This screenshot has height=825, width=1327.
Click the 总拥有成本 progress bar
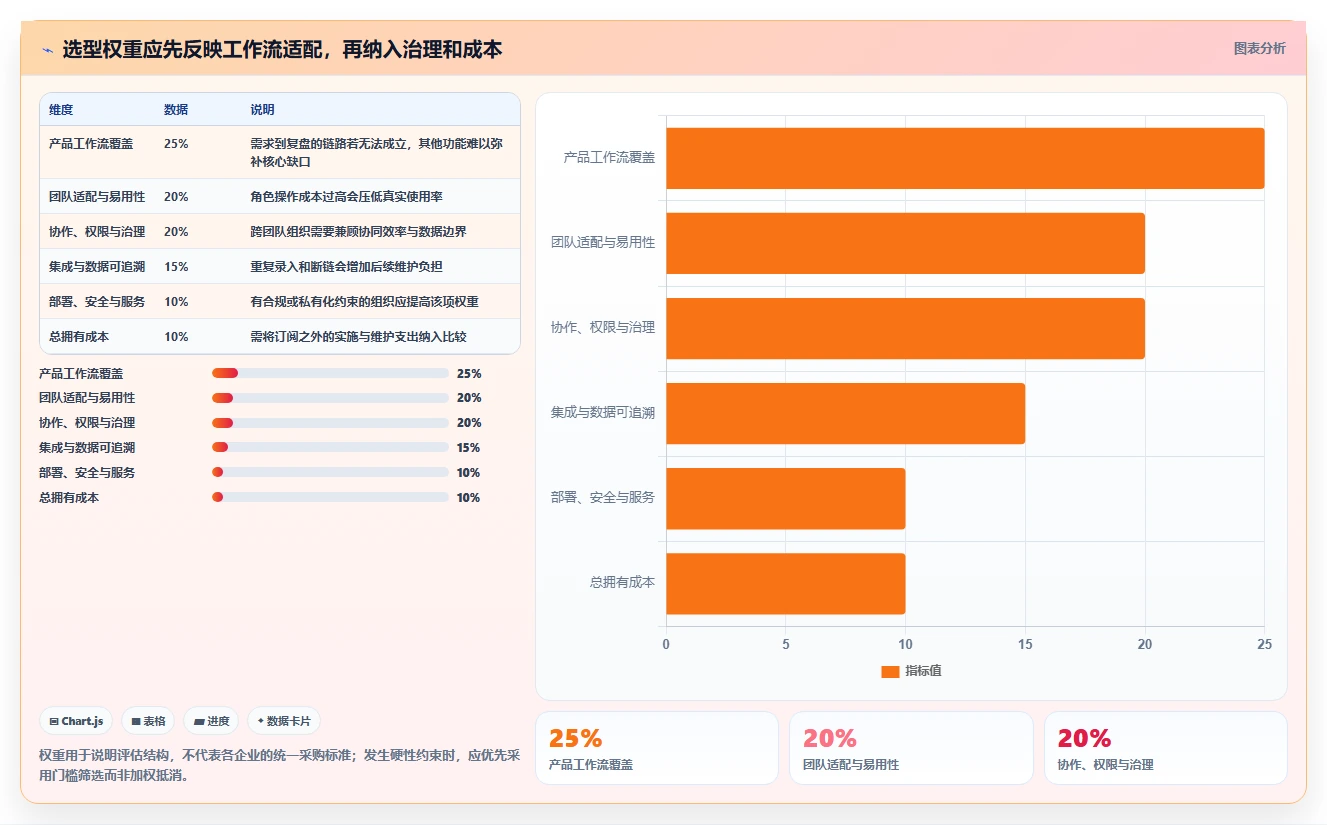[x=330, y=497]
